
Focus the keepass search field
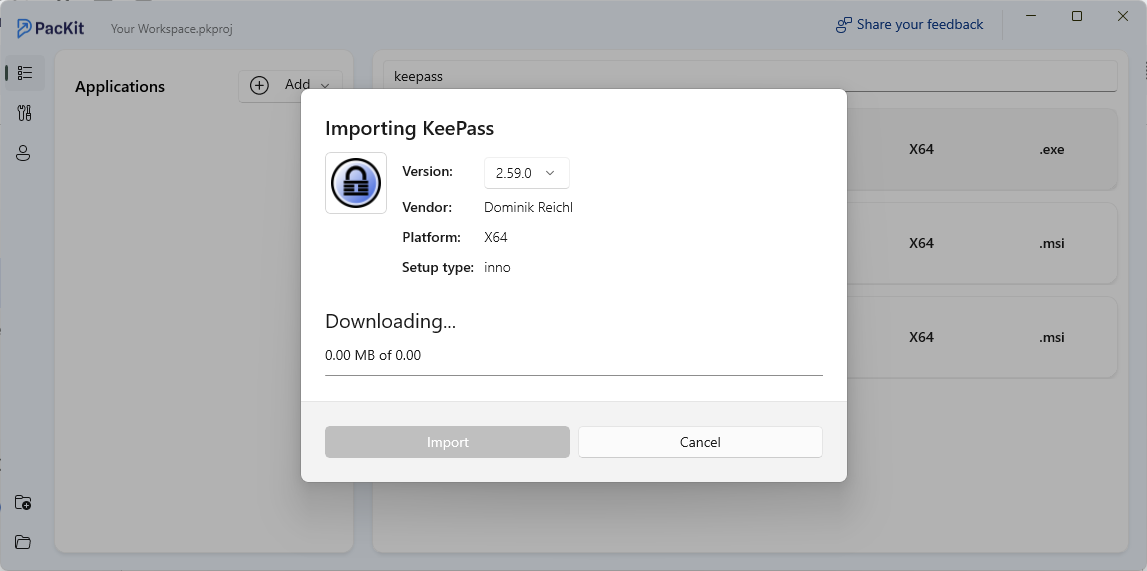pyautogui.click(x=750, y=76)
